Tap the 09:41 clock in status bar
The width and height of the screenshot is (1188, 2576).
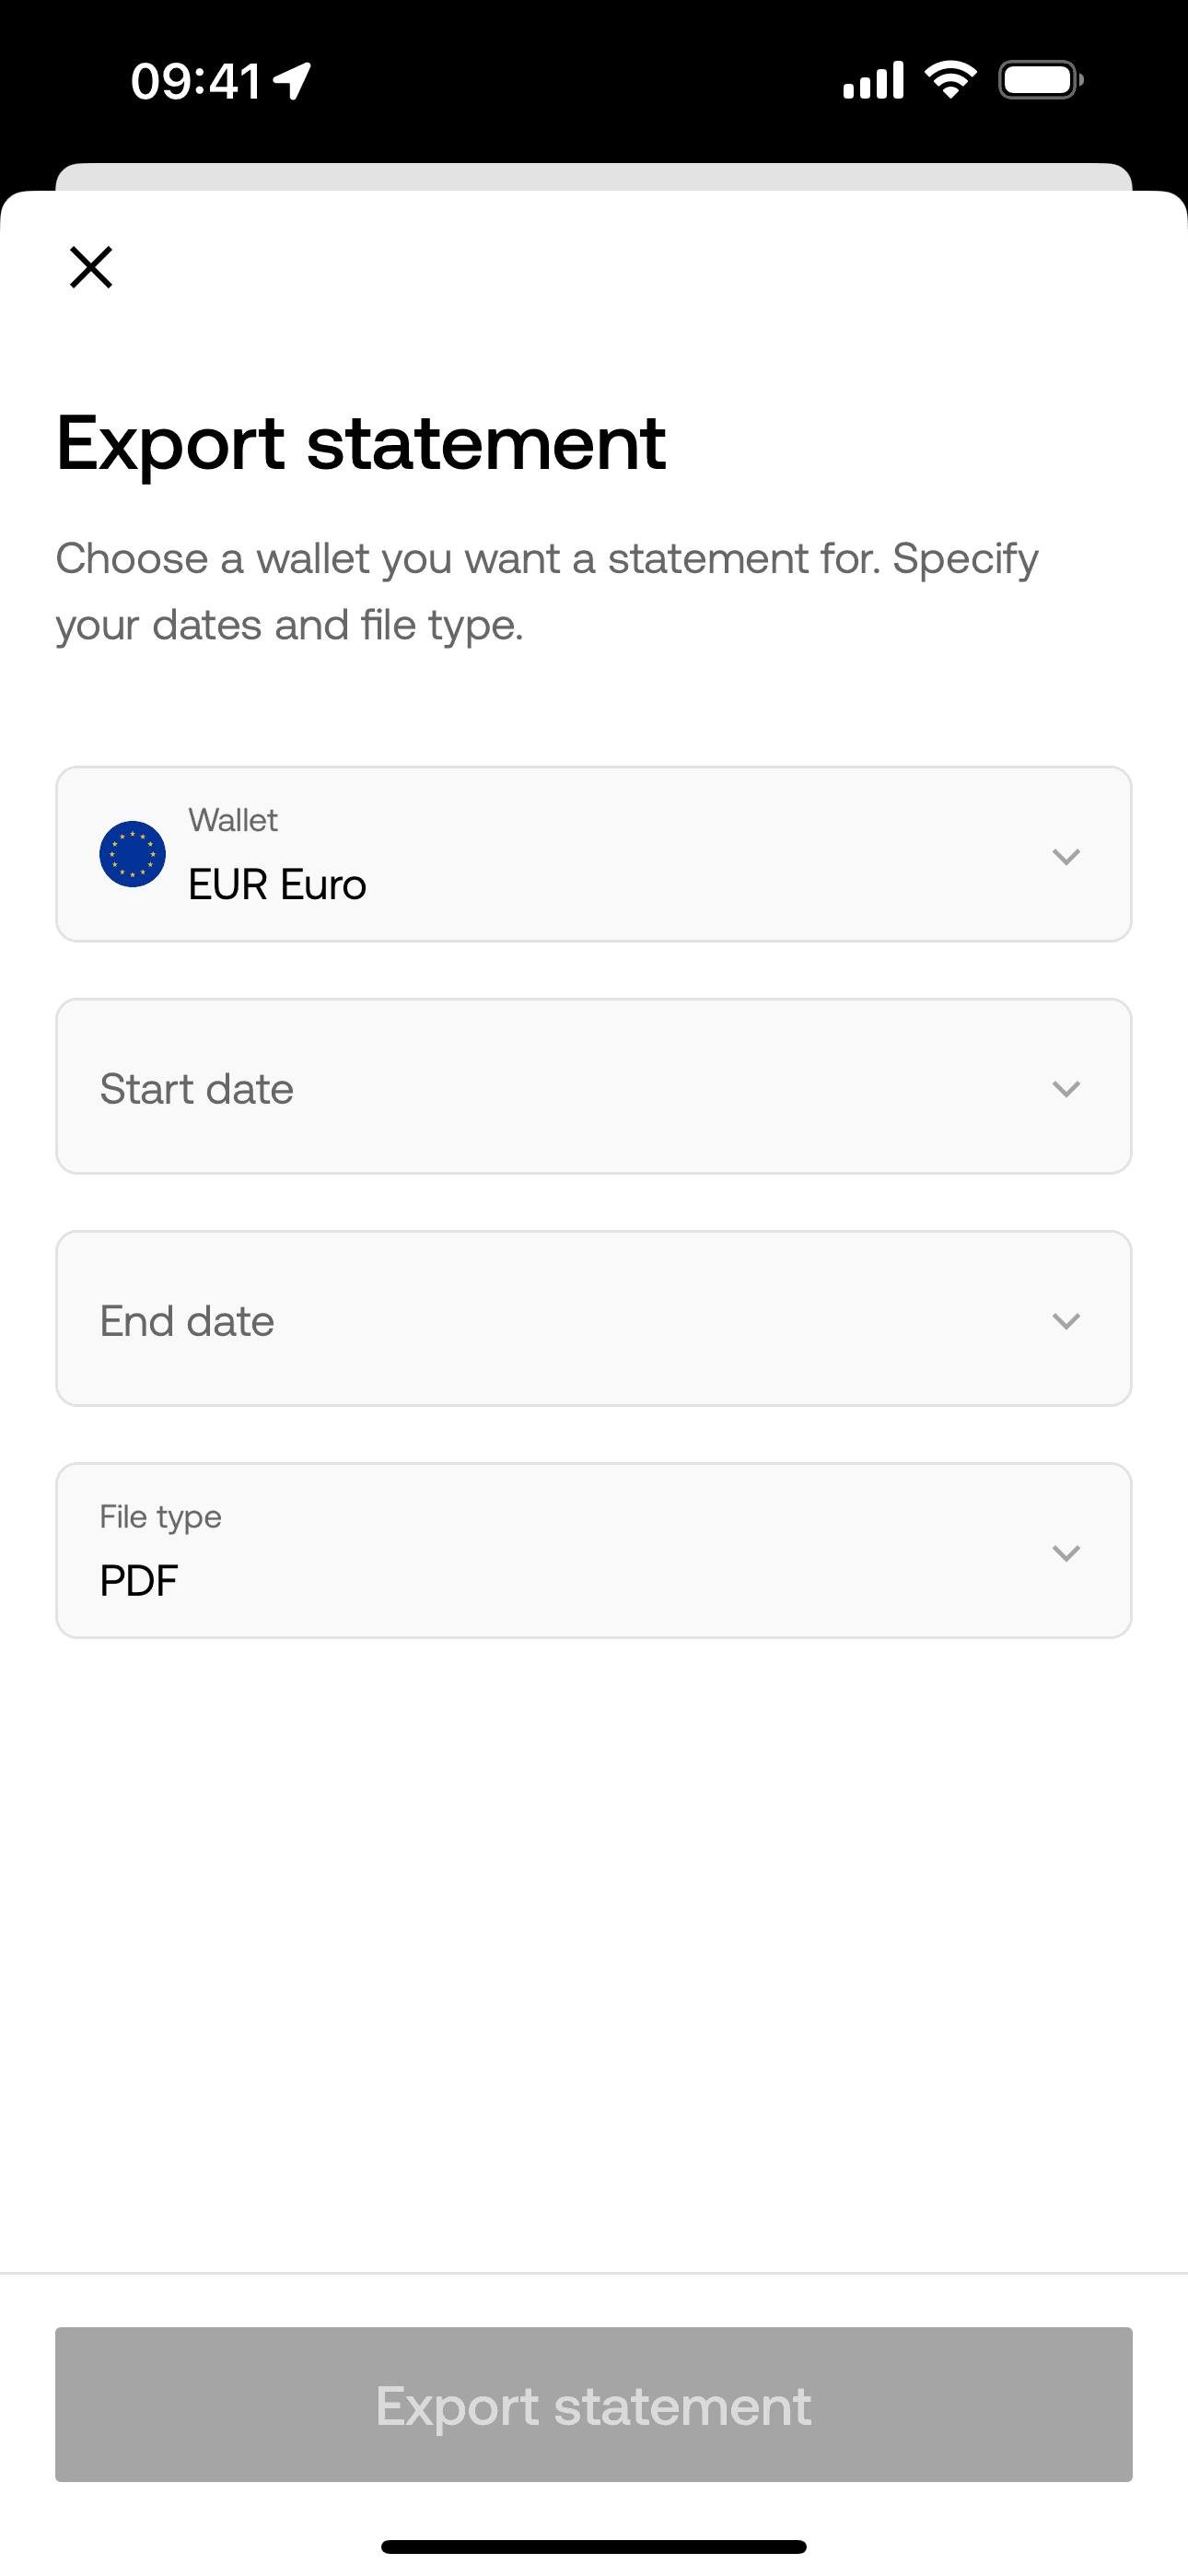click(x=196, y=81)
